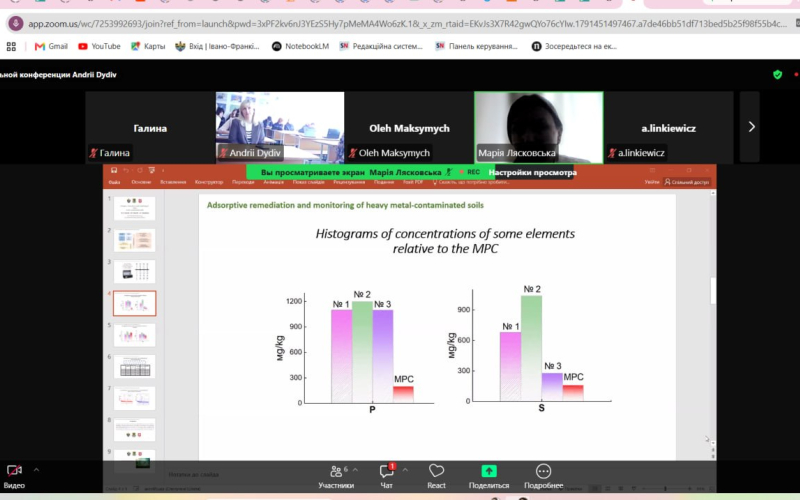Click the save icon in PowerPoint title bar

point(114,170)
